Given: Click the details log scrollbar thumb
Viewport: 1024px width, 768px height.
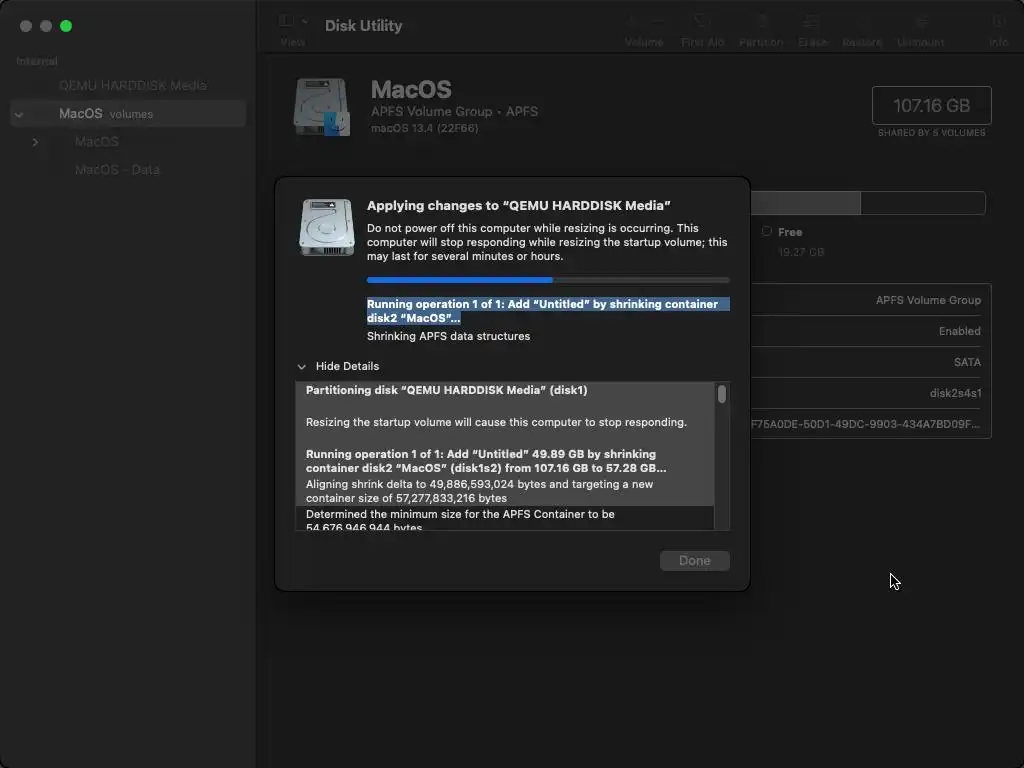Looking at the screenshot, I should click(x=722, y=394).
